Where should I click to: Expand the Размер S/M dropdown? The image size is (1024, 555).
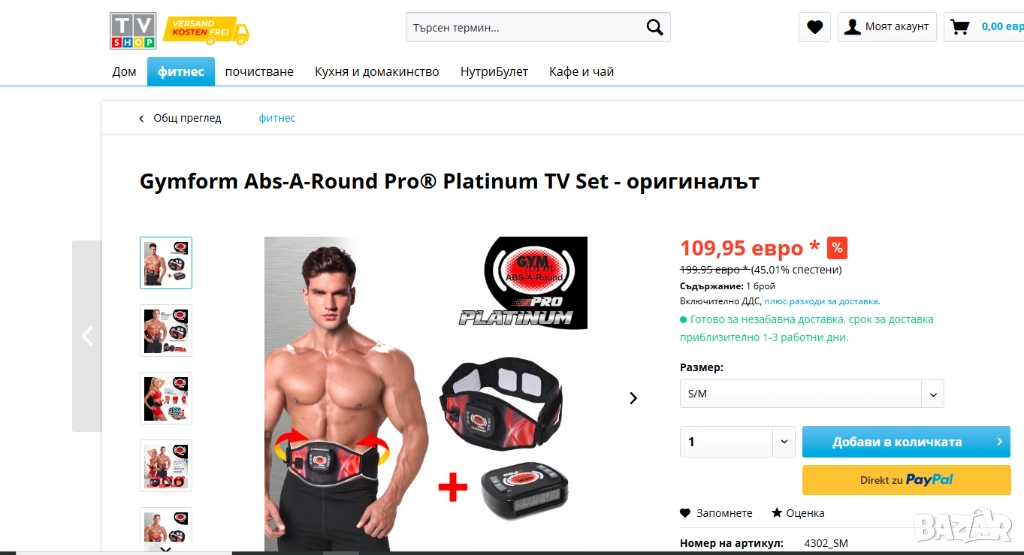coord(812,394)
